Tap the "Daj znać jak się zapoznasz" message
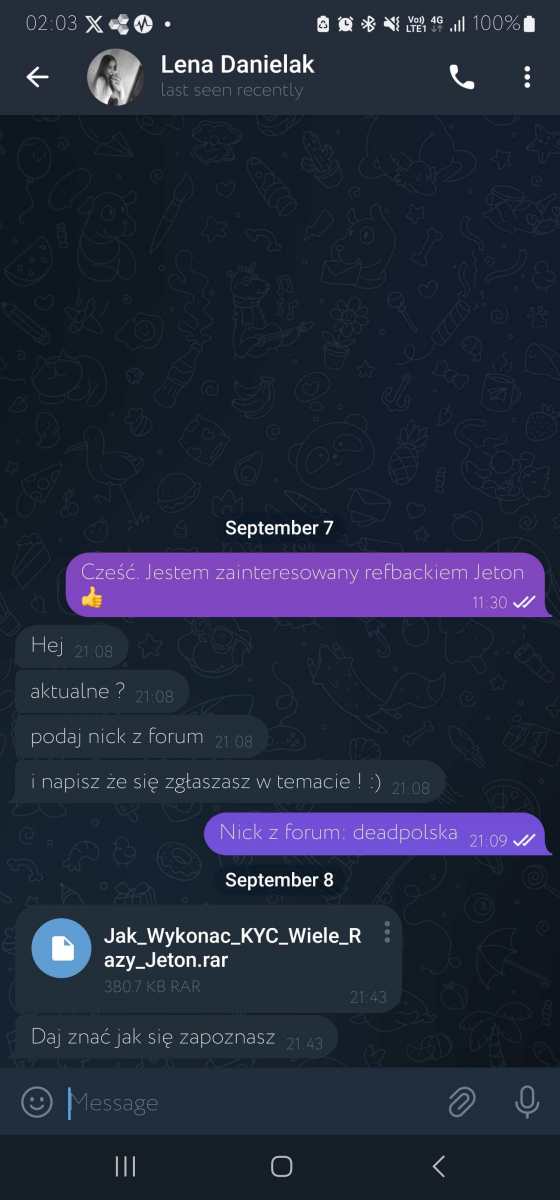The height and width of the screenshot is (1200, 560). [x=176, y=1037]
